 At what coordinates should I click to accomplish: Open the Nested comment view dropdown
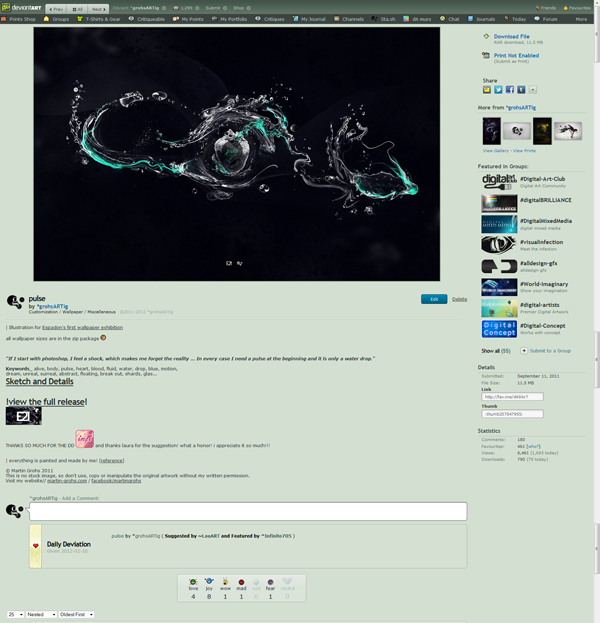41,614
